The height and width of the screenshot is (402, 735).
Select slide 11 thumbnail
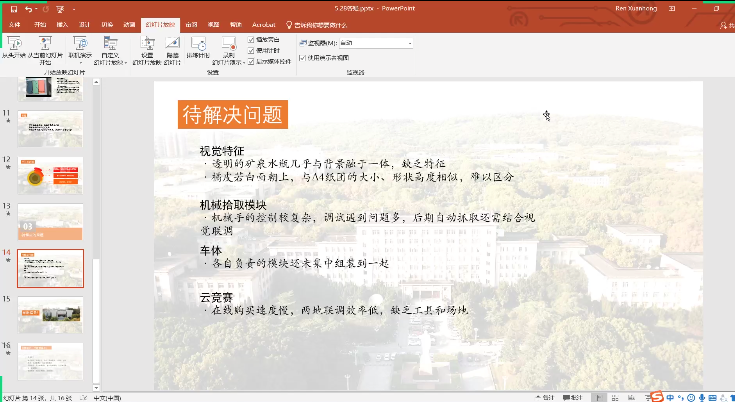[x=50, y=129]
